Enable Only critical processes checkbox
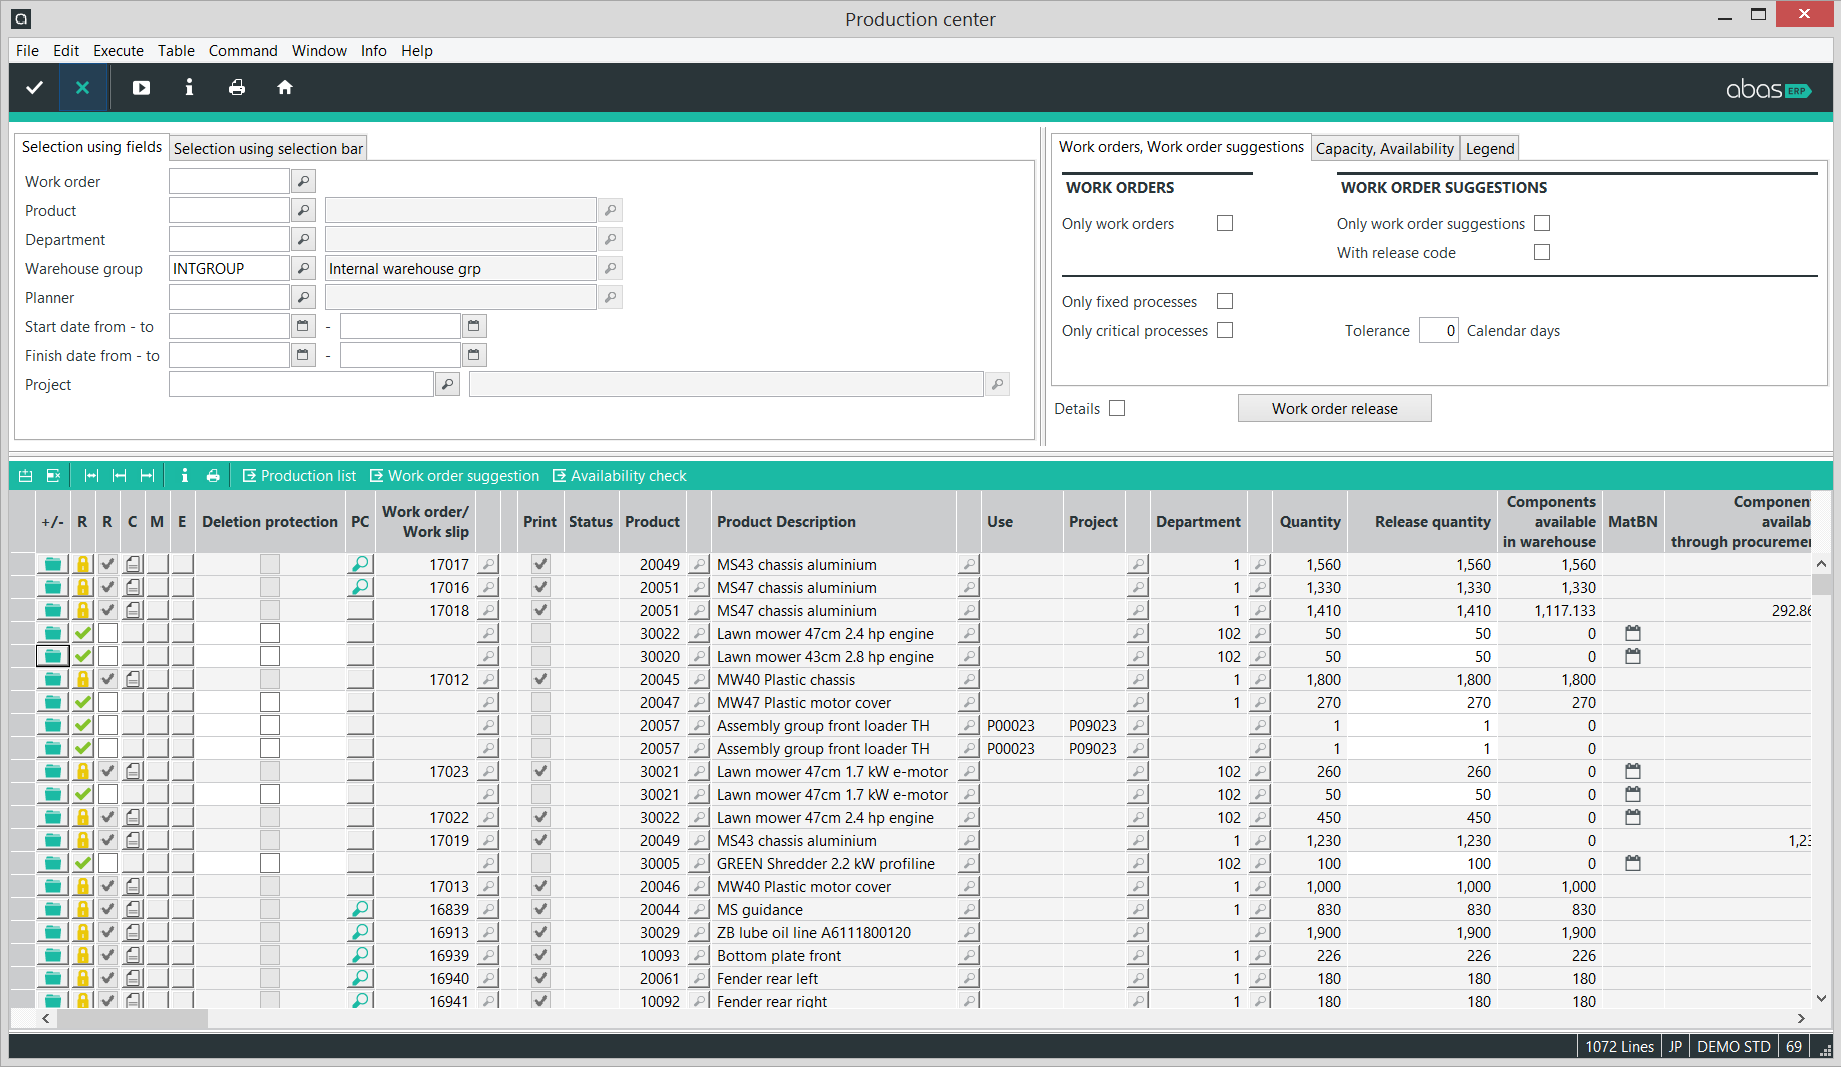Image resolution: width=1841 pixels, height=1067 pixels. (x=1225, y=330)
